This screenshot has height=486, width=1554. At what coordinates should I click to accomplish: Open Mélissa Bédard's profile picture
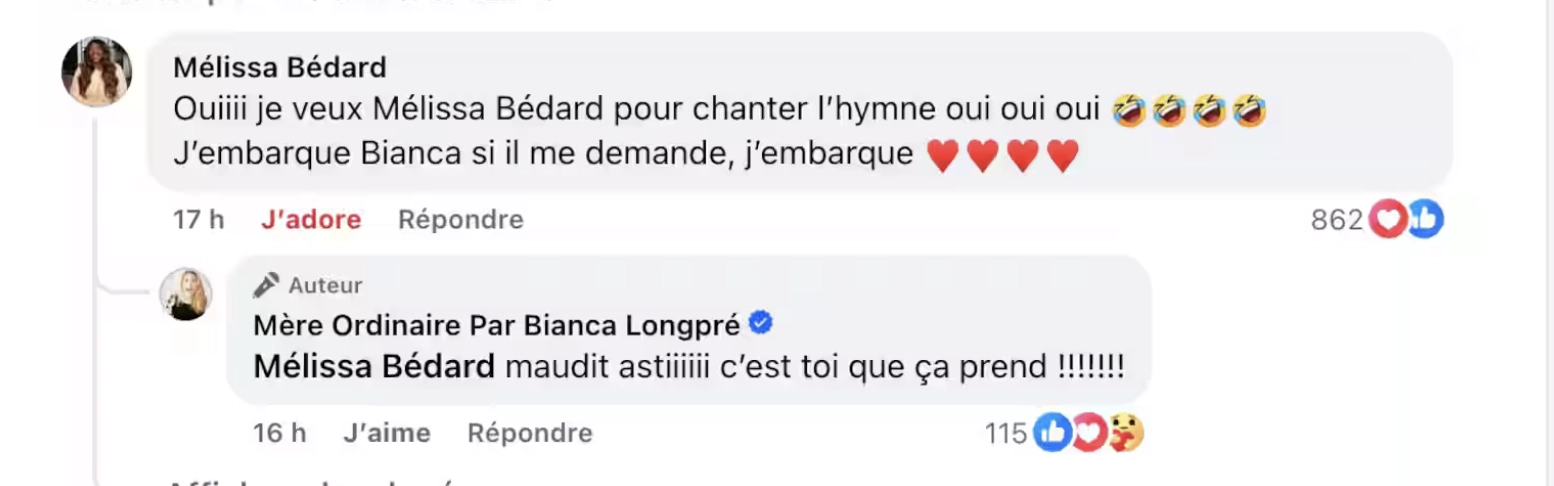pyautogui.click(x=97, y=71)
